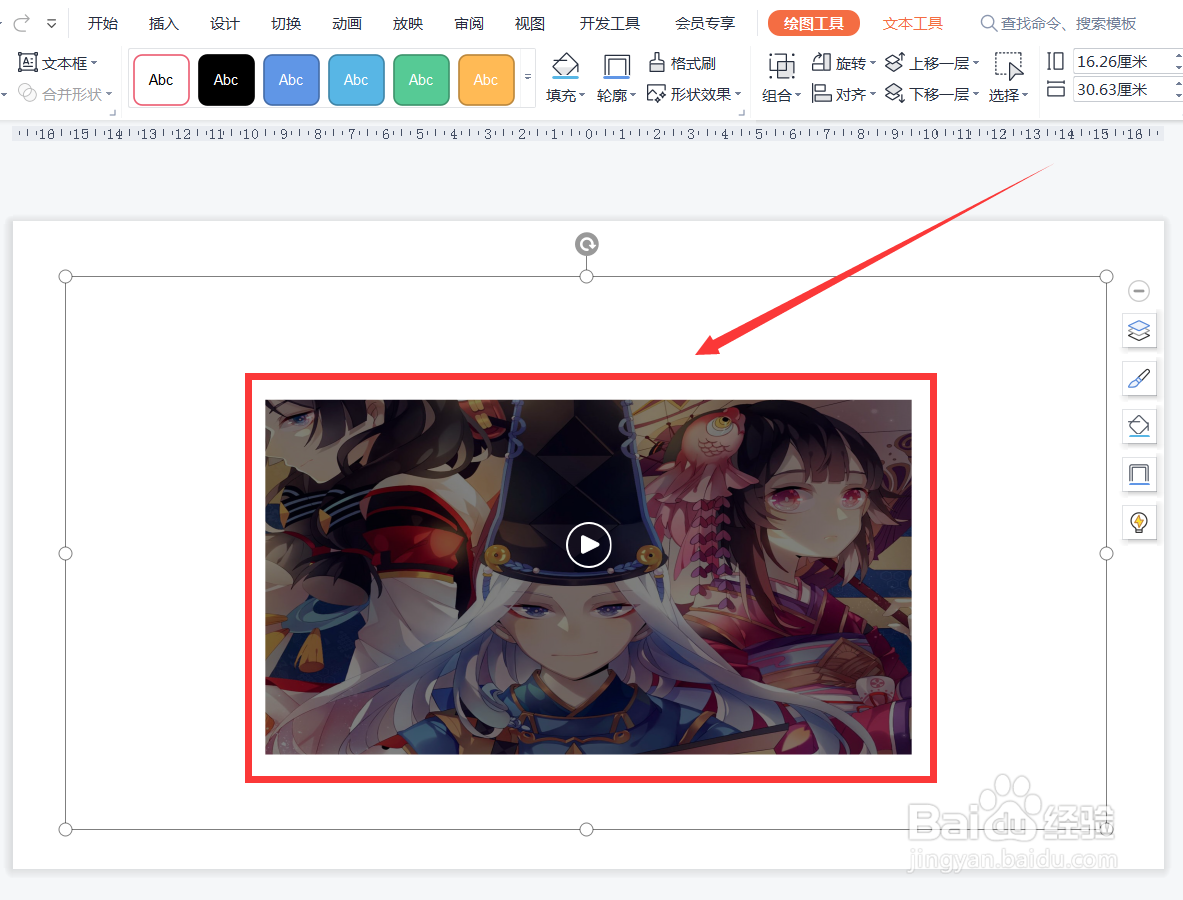Click the 文本框 text box icon

click(x=28, y=63)
